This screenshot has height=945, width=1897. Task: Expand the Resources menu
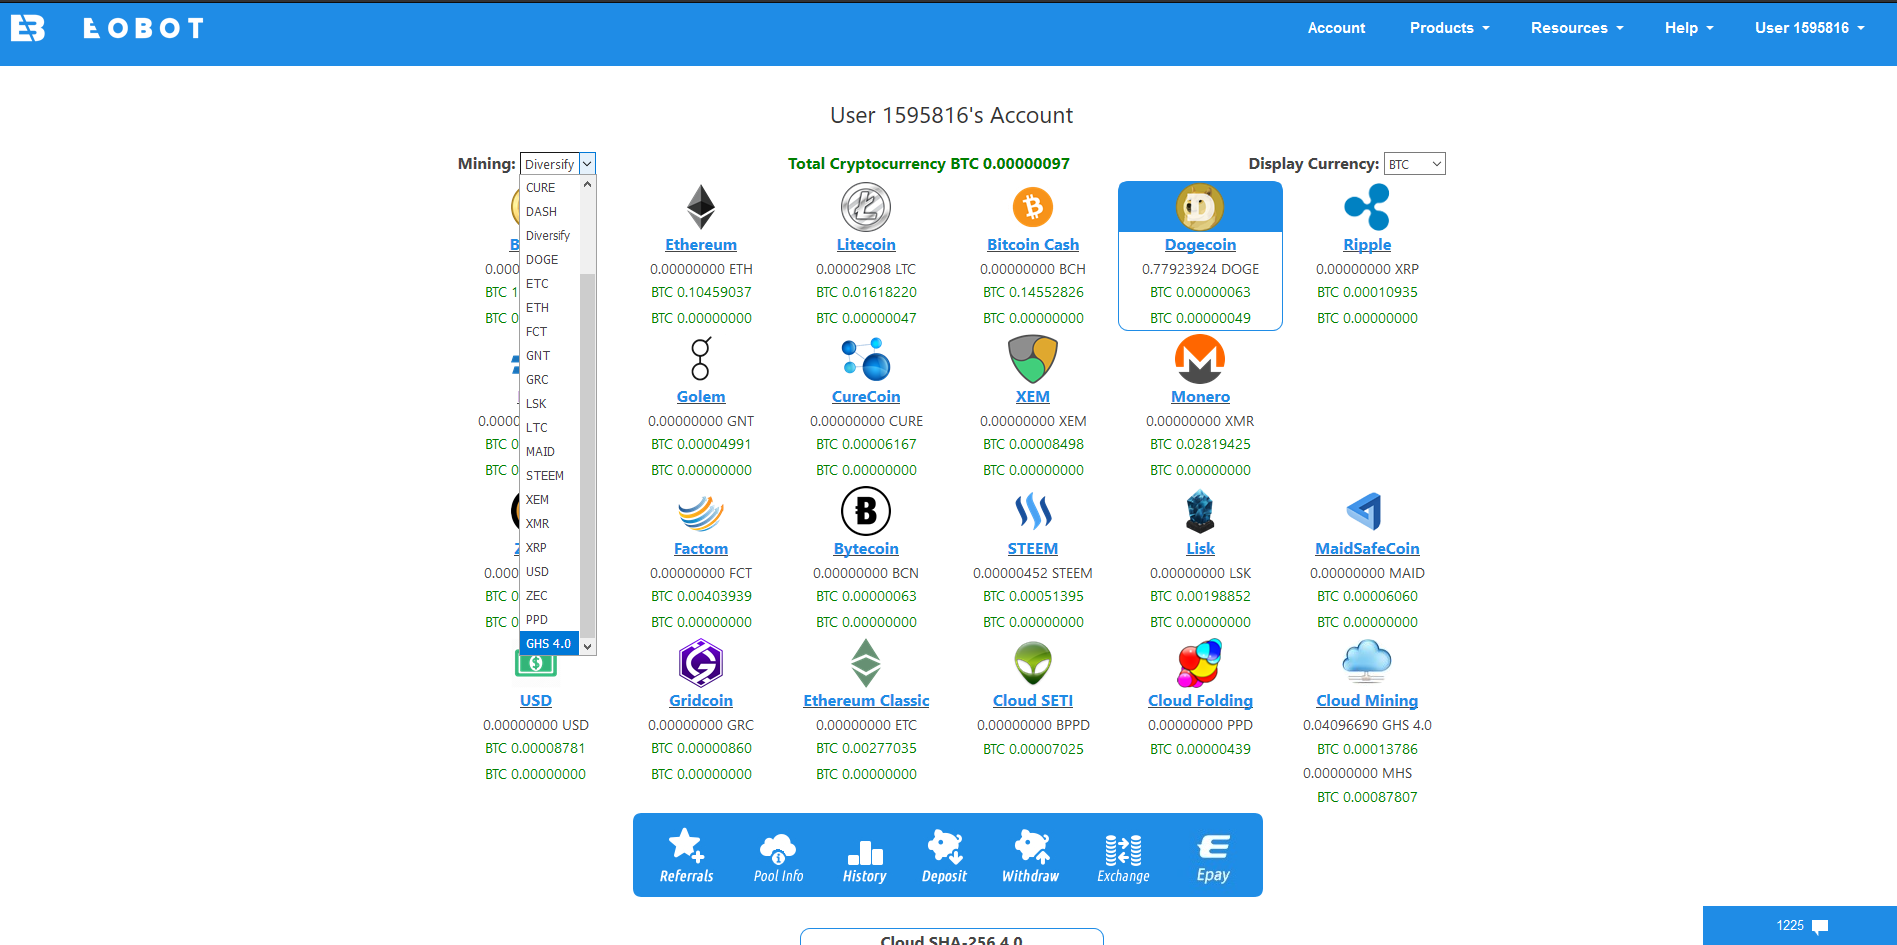(1577, 28)
